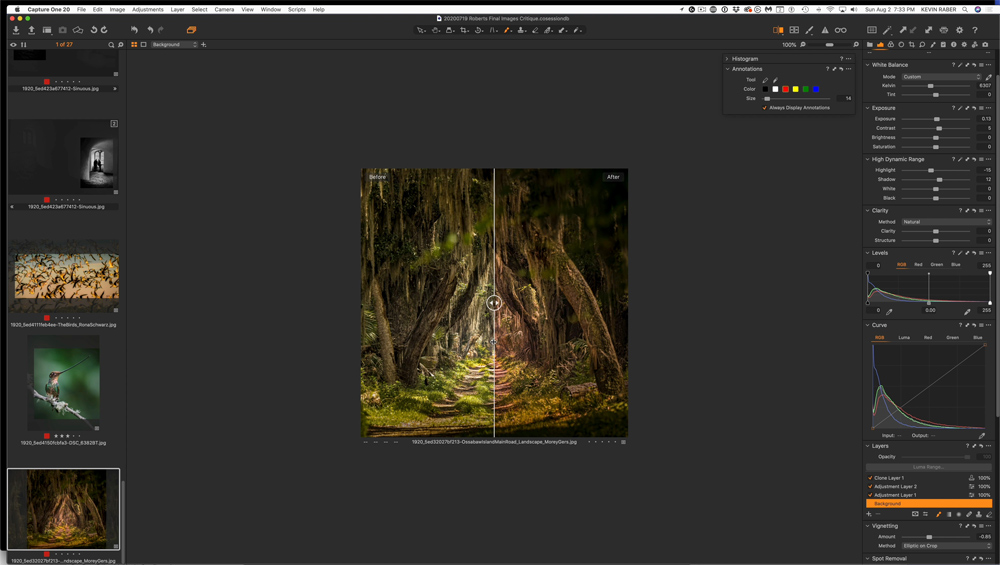Switch to the Luma curve tab
Image resolution: width=1000 pixels, height=565 pixels.
tap(904, 338)
